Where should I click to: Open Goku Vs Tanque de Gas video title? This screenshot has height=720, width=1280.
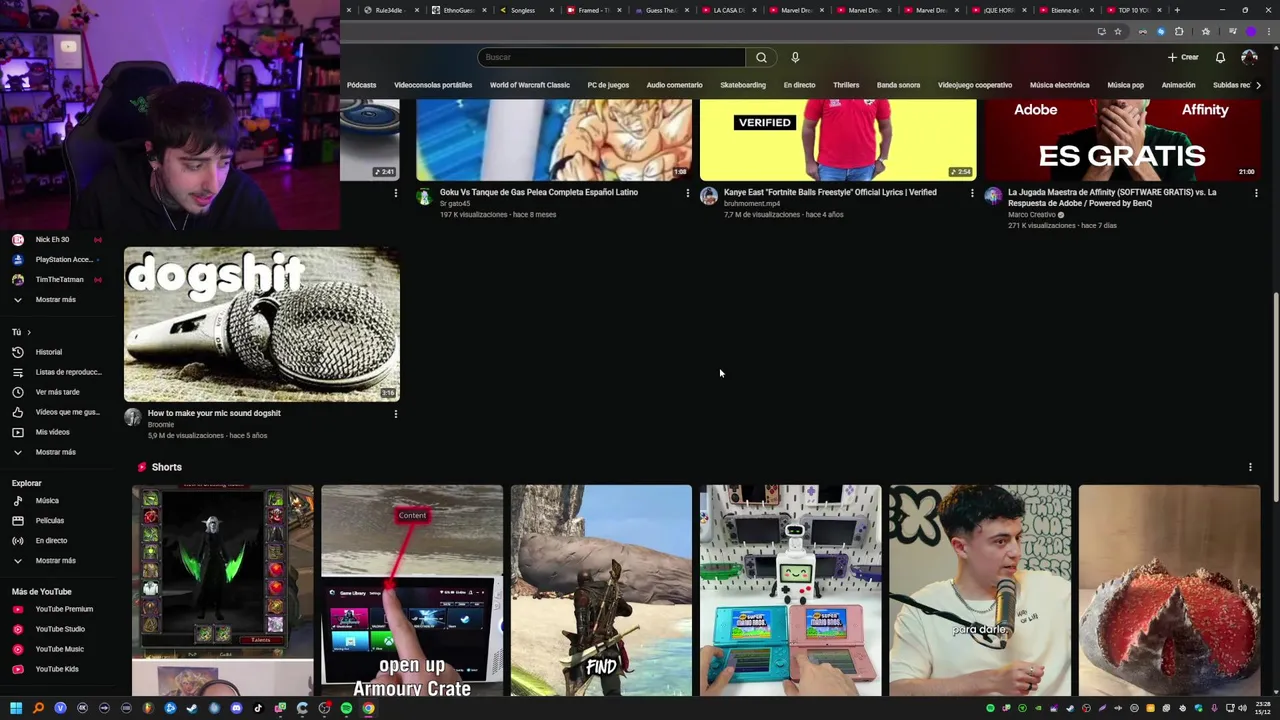[x=538, y=192]
